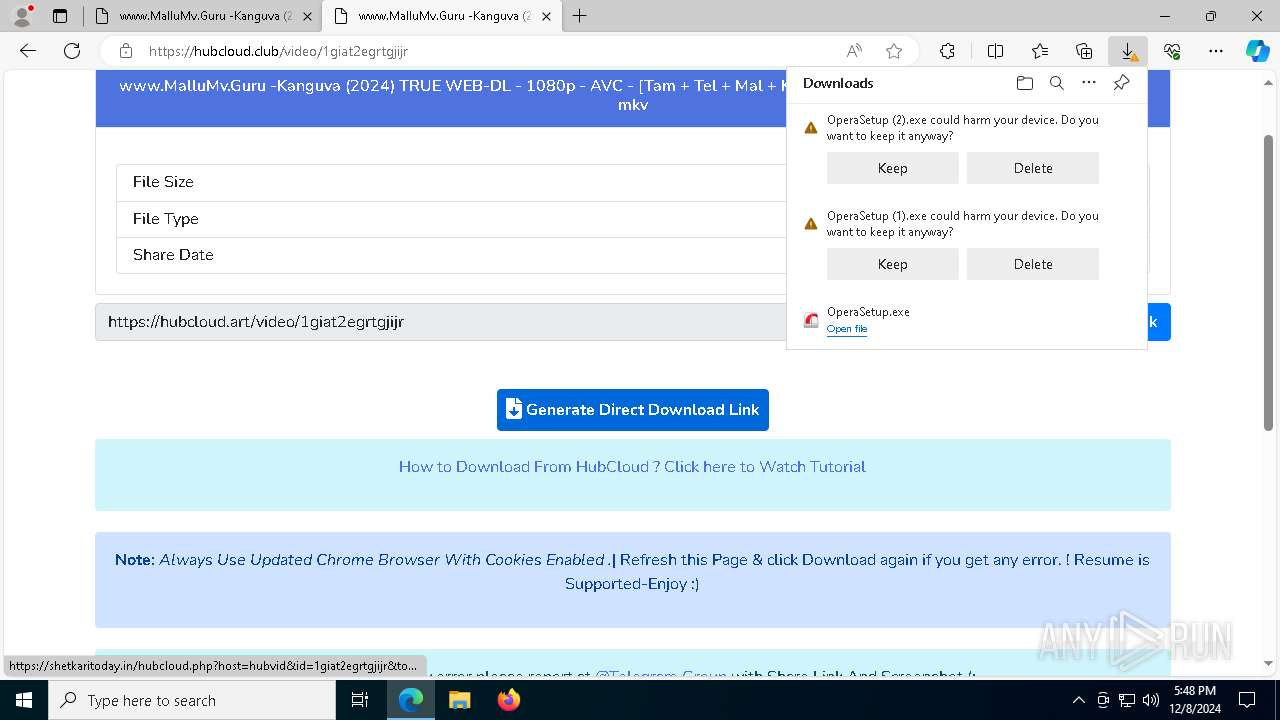Open the volume control in tray
Viewport: 1280px width, 720px height.
(x=1151, y=700)
